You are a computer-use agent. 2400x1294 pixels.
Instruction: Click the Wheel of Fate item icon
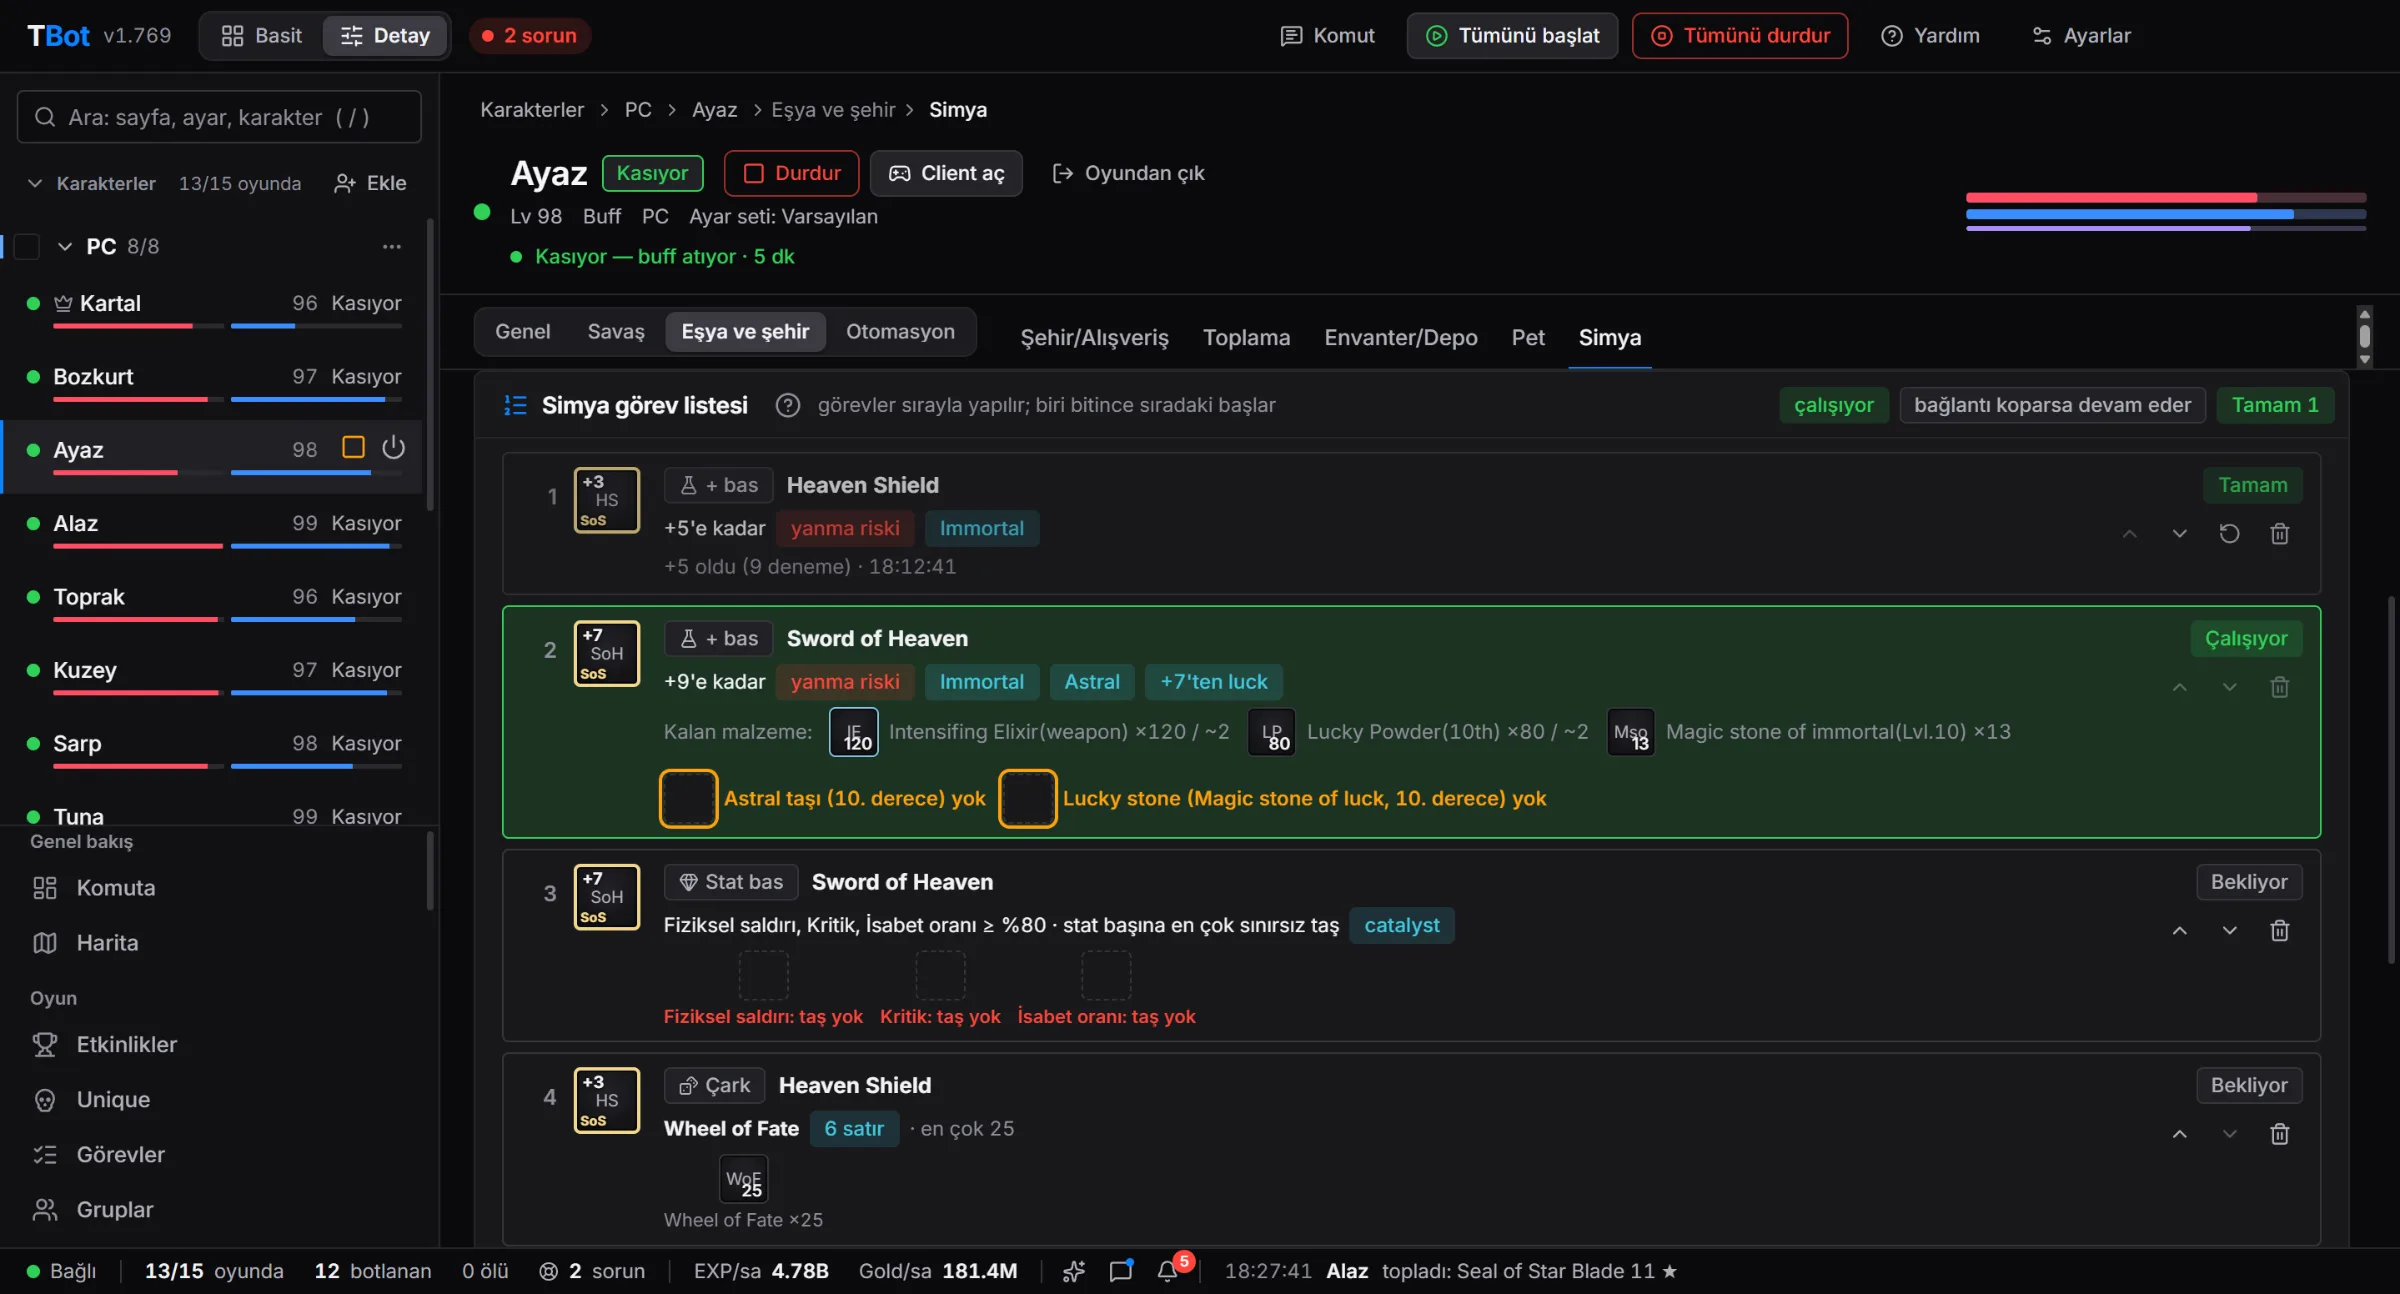[x=744, y=1179]
